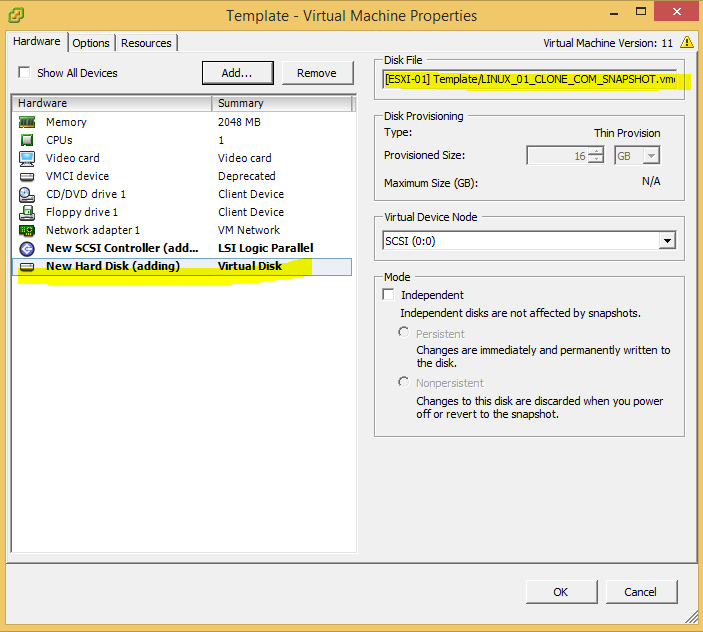Open the Resources tab
Viewport: 703px width, 632px height.
(x=147, y=43)
